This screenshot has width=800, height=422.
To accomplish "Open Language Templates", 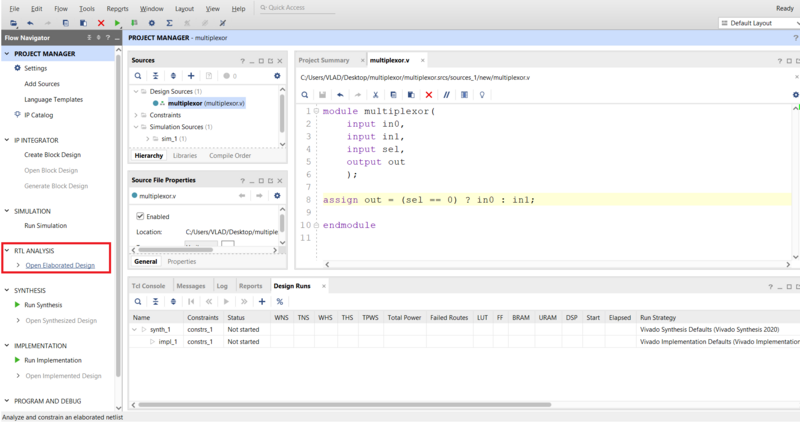I will pyautogui.click(x=54, y=100).
